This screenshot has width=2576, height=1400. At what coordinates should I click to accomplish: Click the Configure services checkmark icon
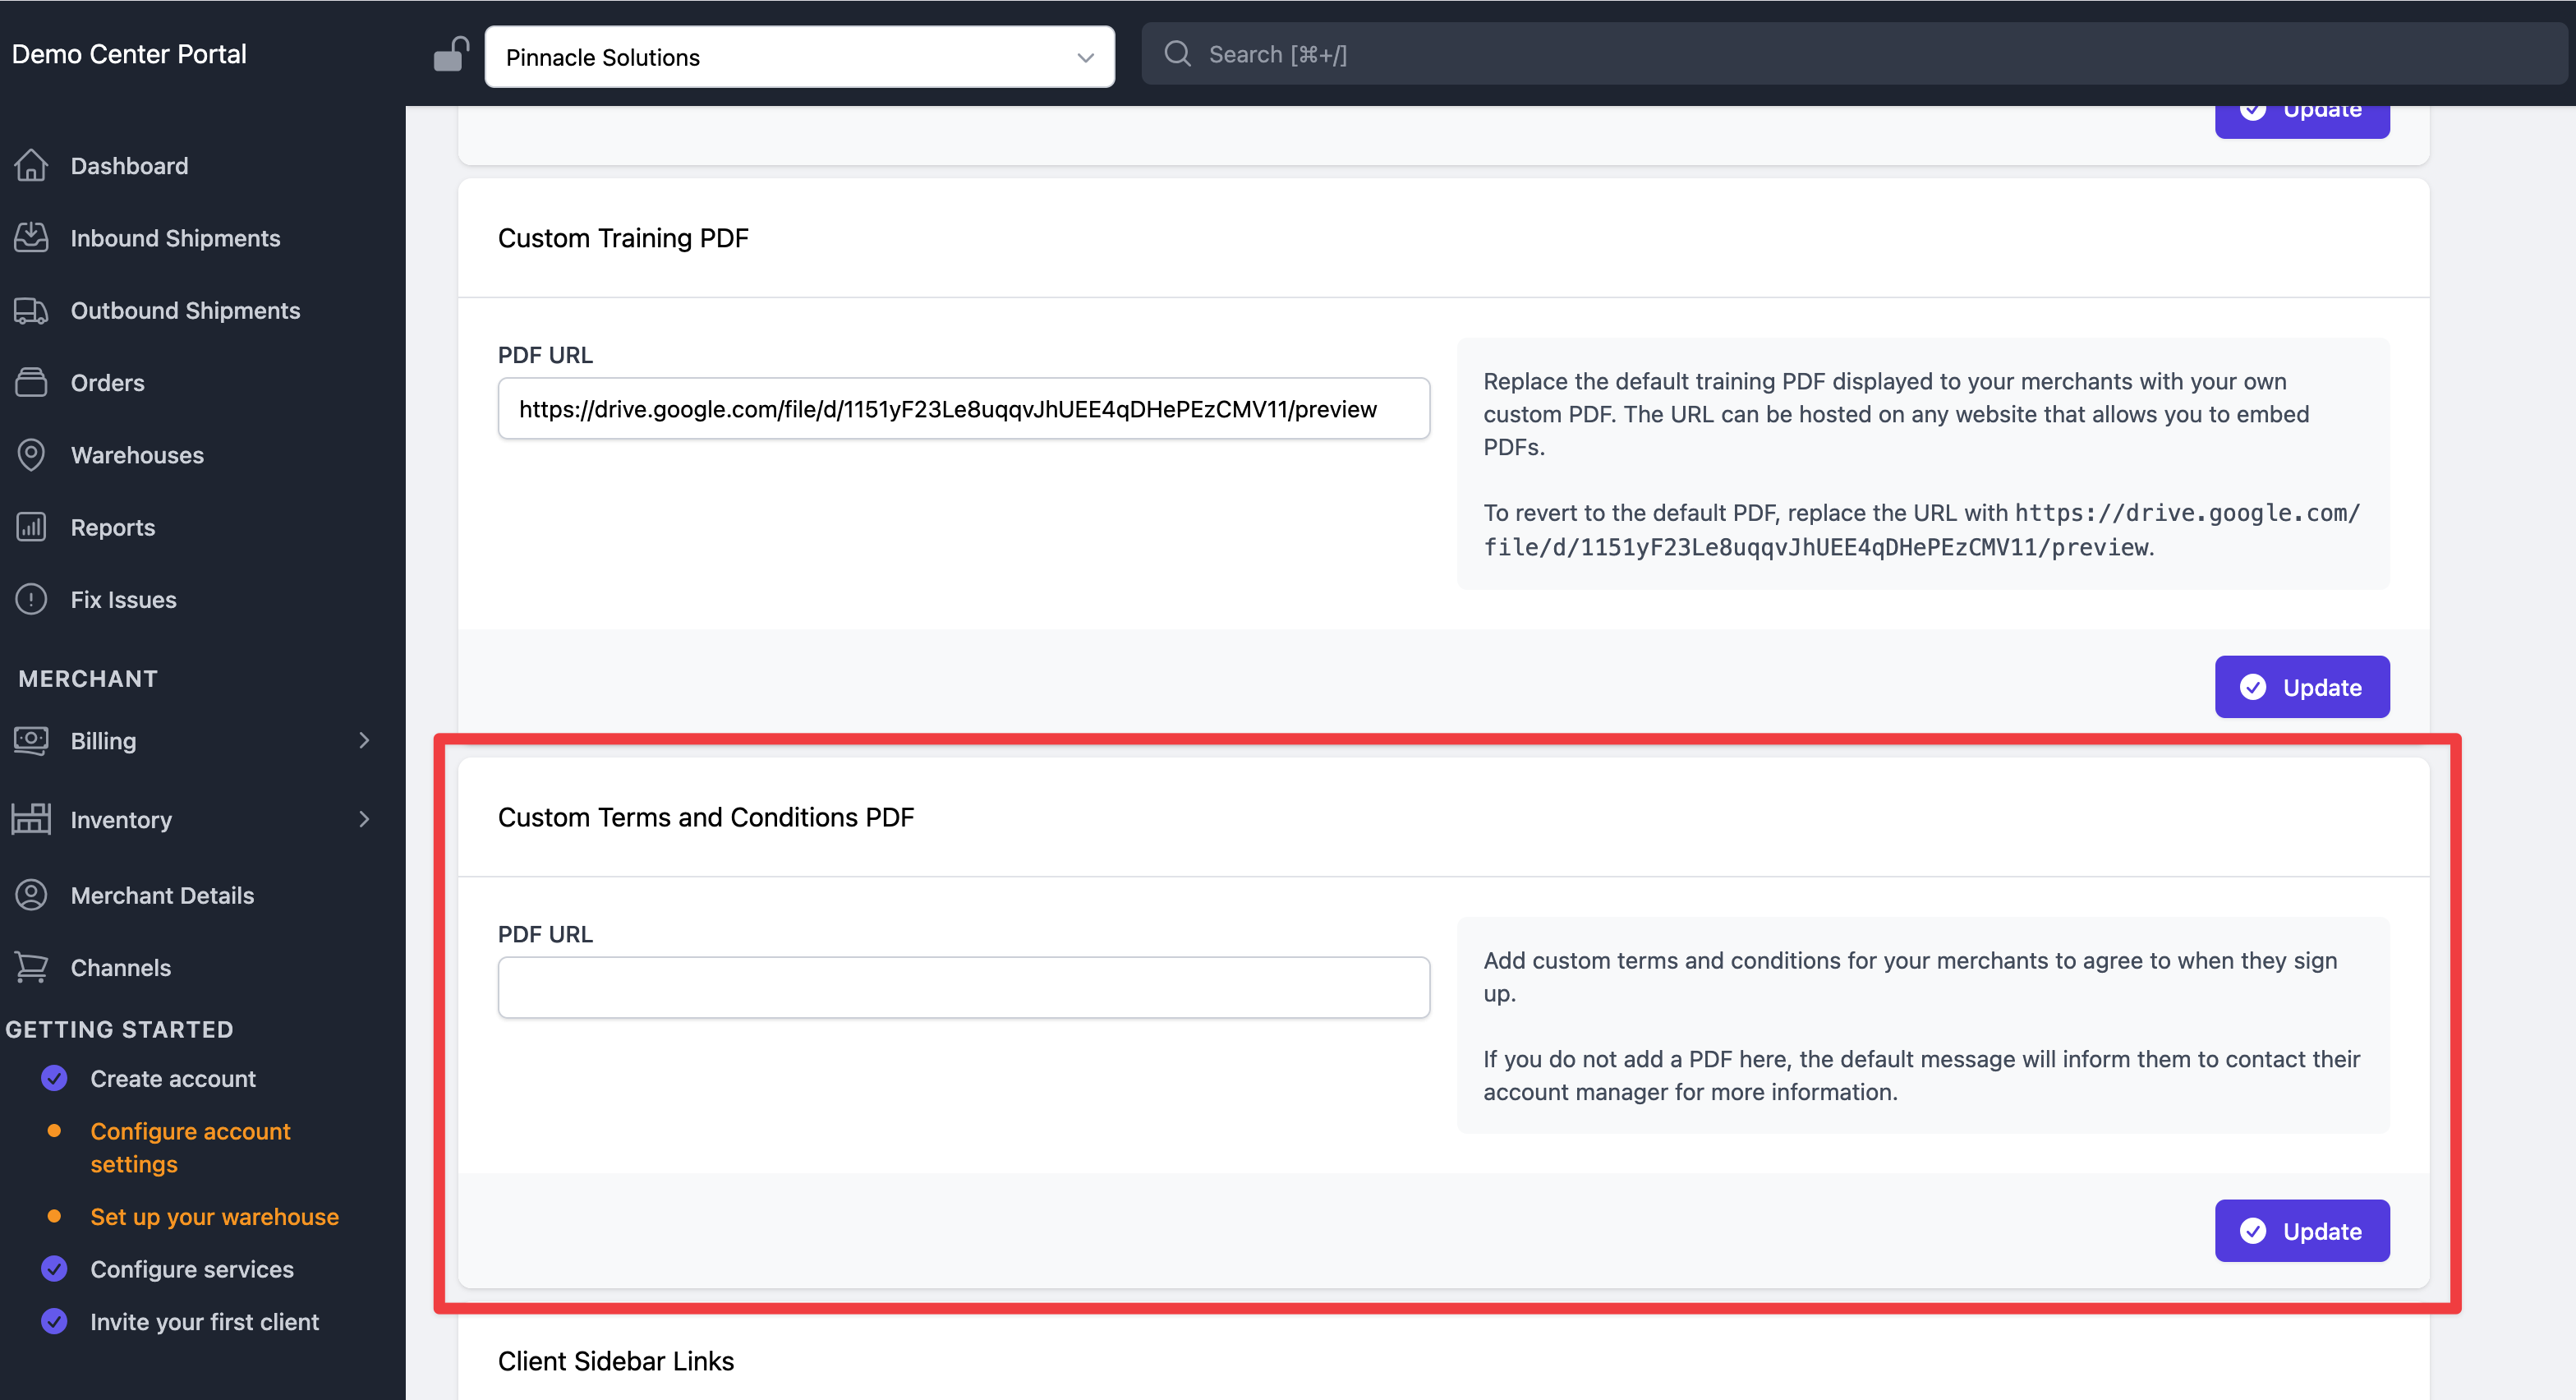[x=54, y=1268]
